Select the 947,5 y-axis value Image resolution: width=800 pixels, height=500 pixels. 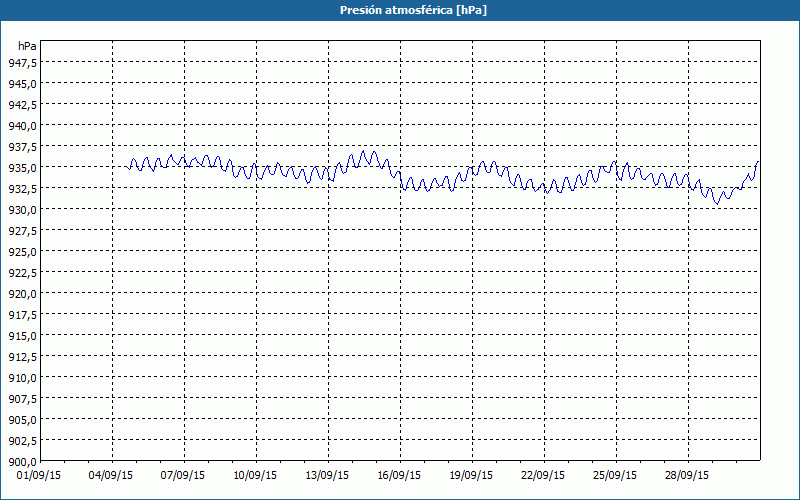pyautogui.click(x=22, y=63)
